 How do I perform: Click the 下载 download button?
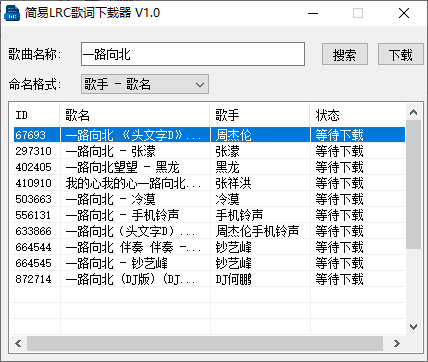pos(401,54)
